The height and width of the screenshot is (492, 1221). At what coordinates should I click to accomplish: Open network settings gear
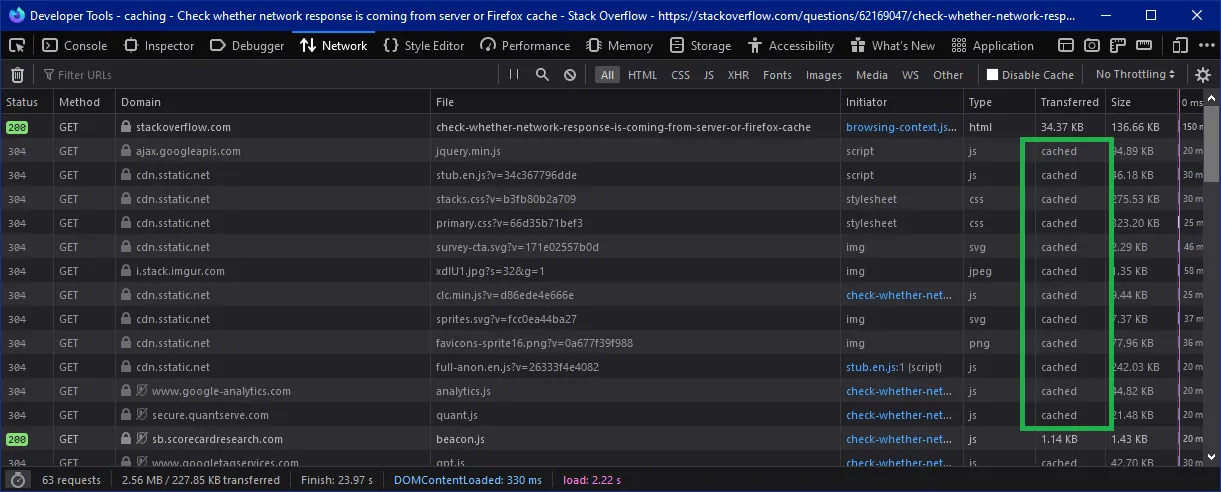tap(1203, 75)
